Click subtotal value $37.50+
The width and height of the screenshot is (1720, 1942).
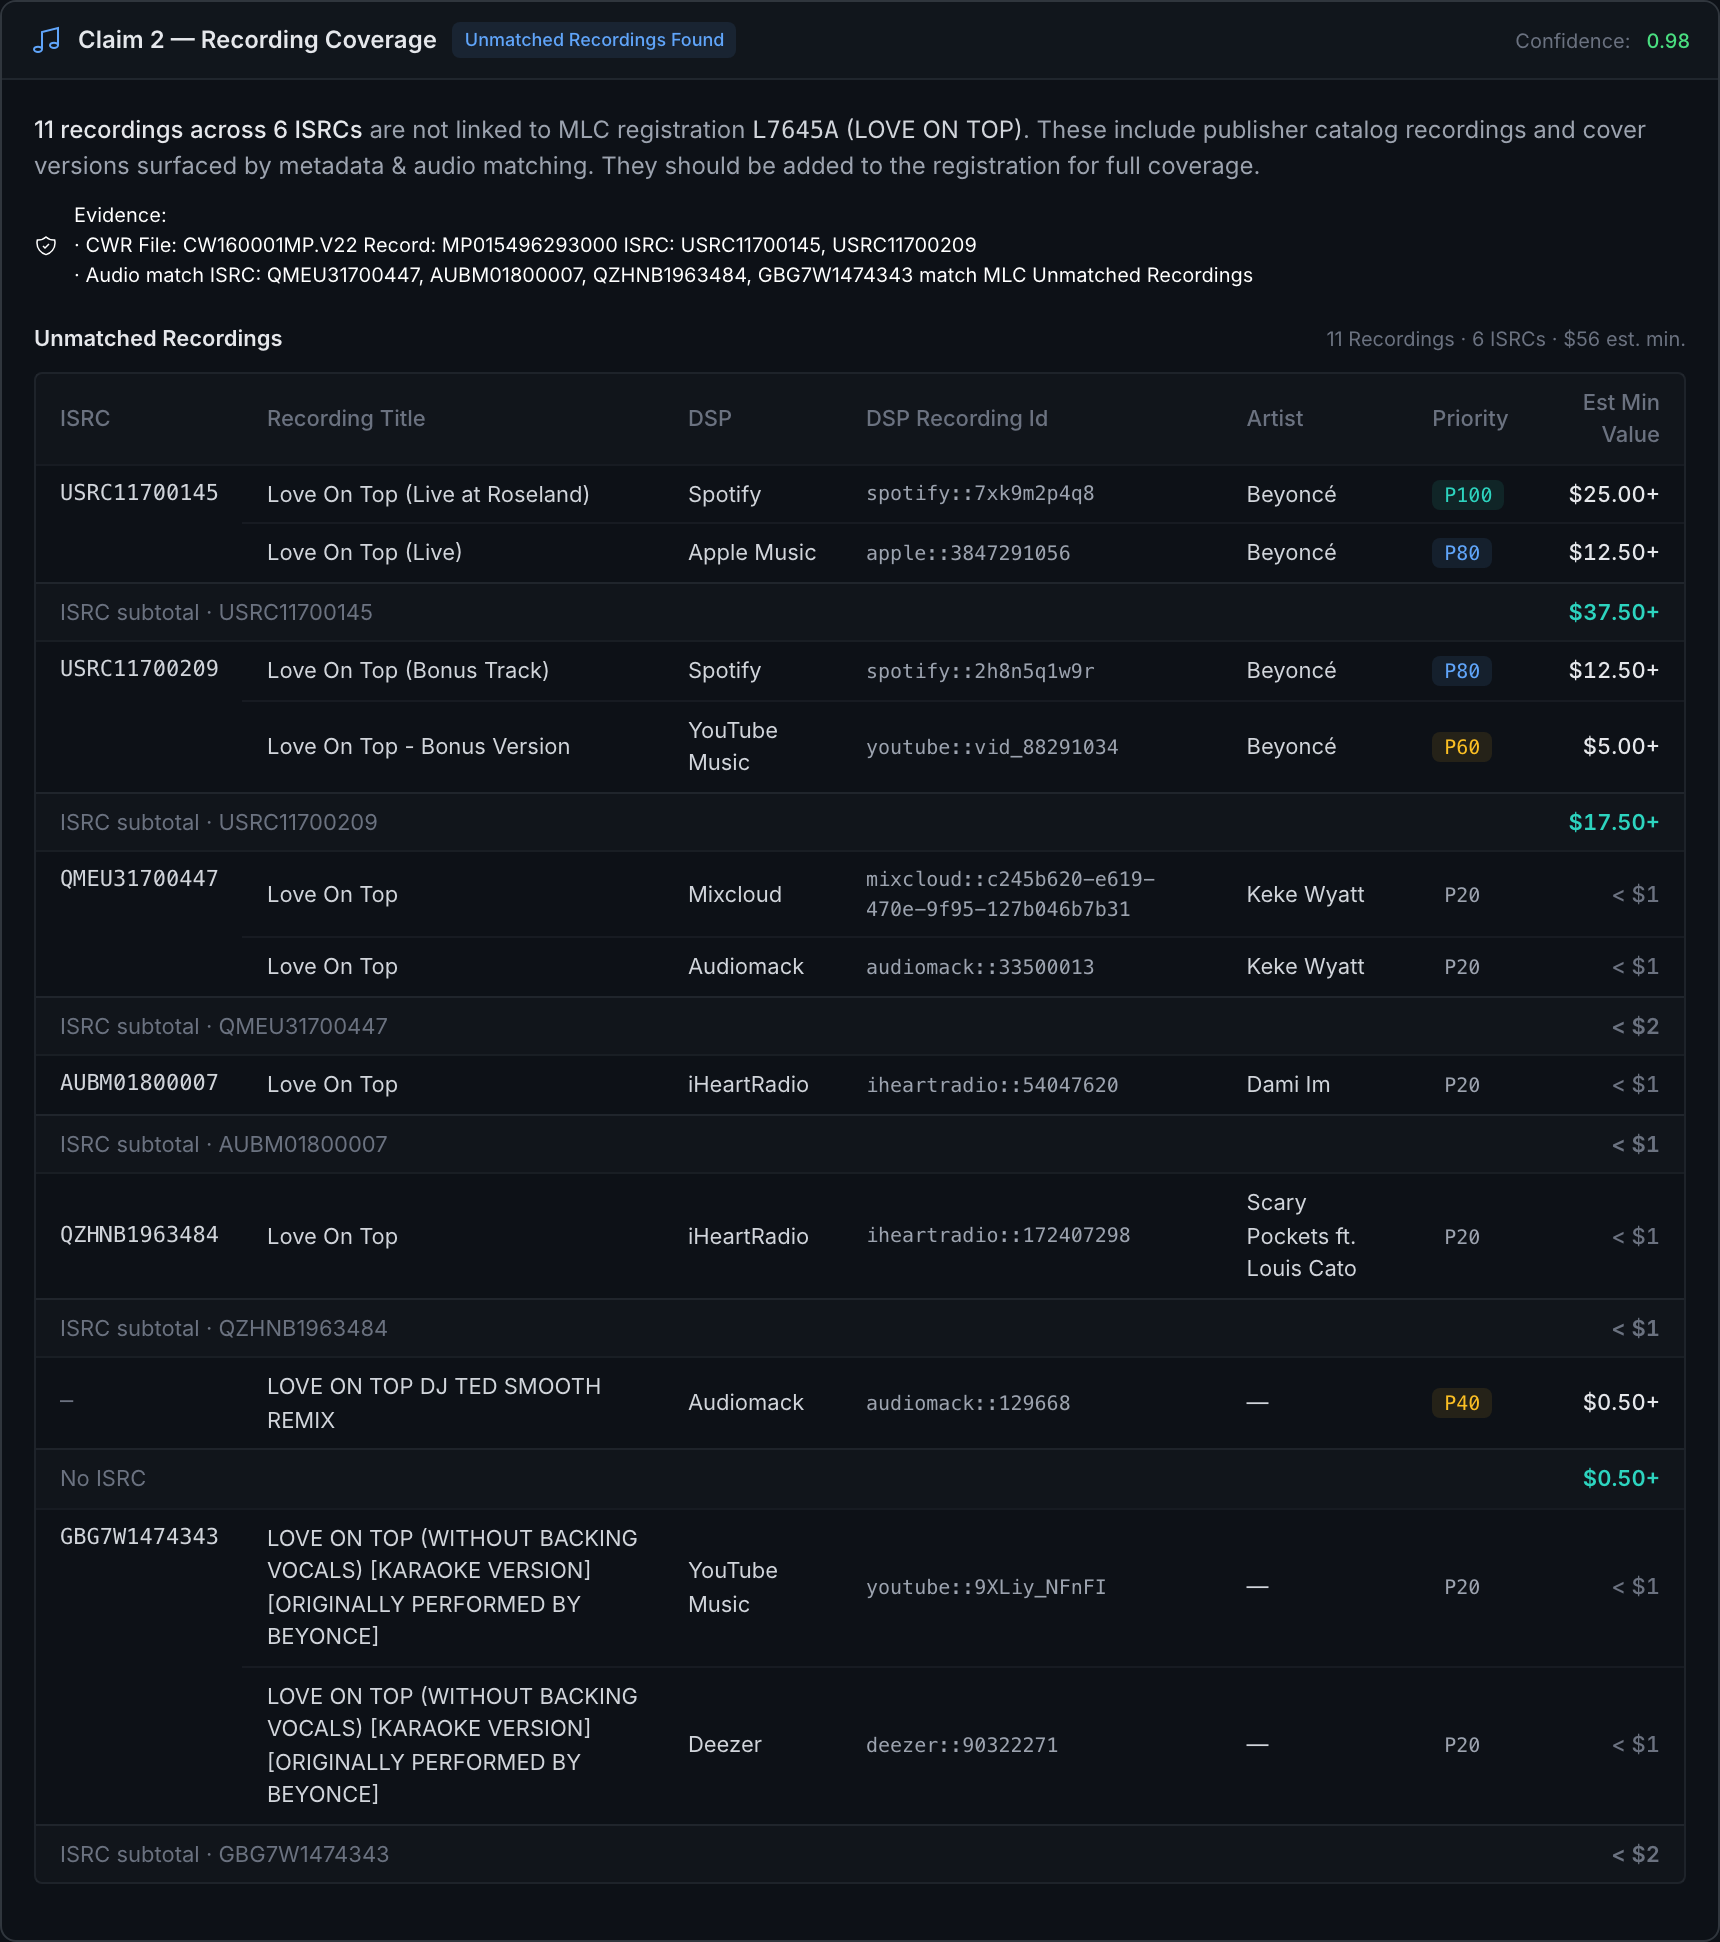1613,612
